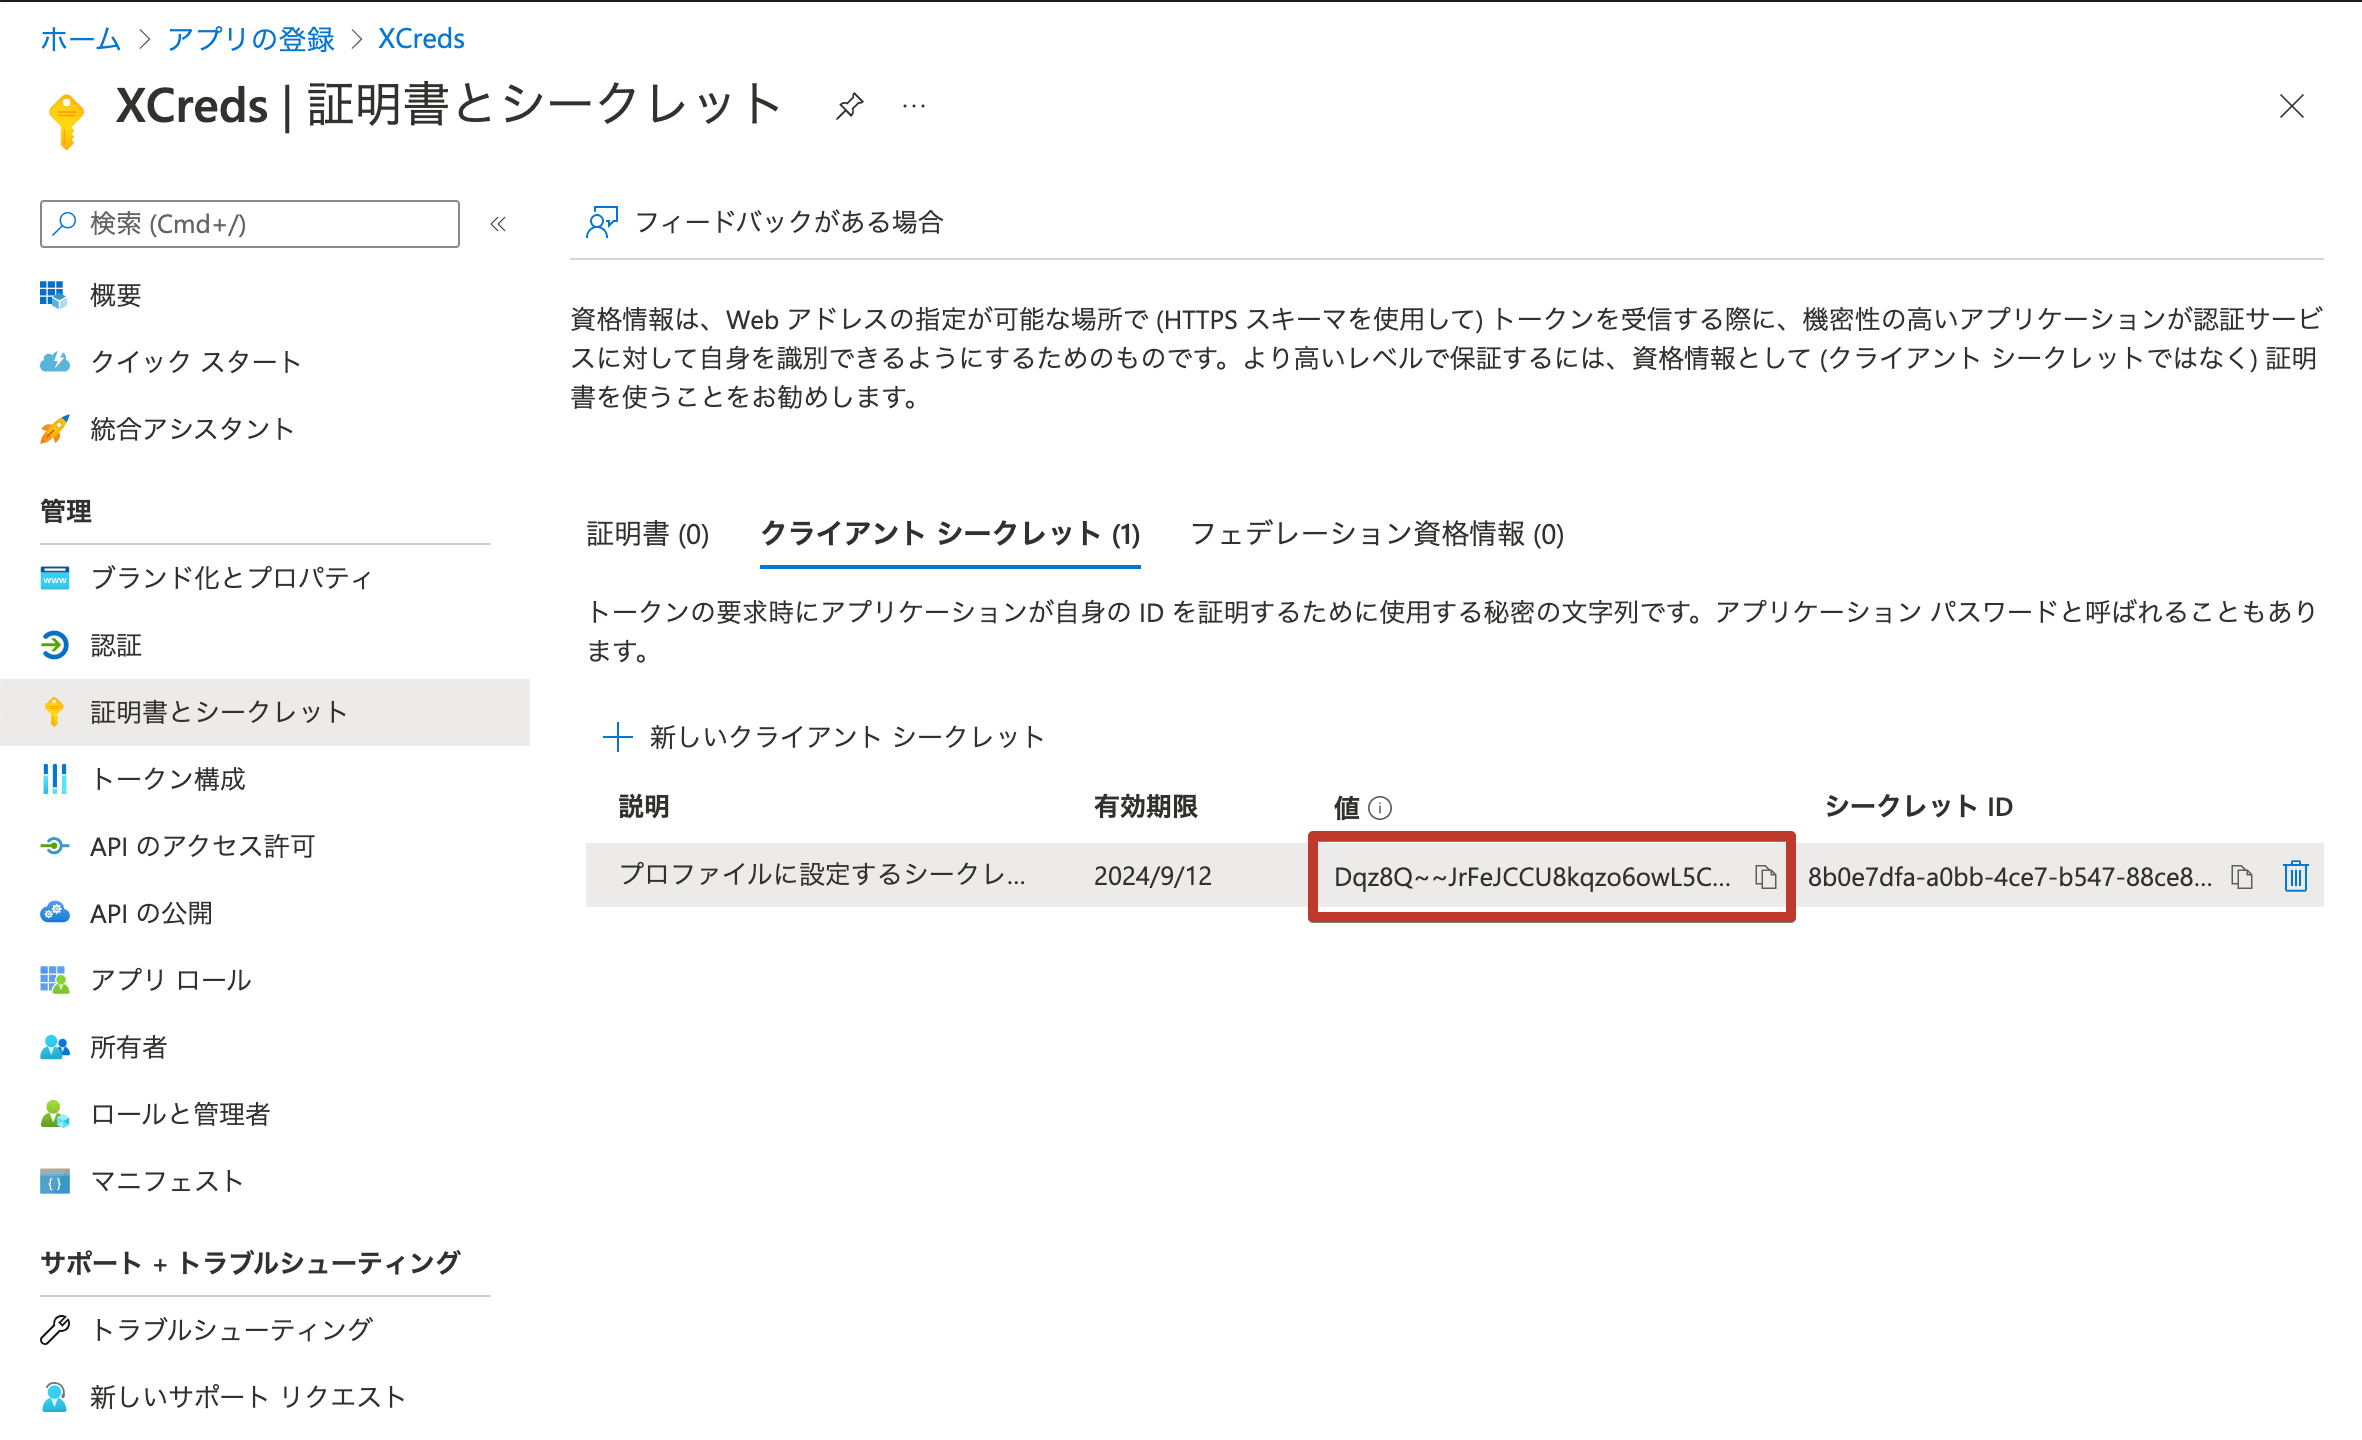Click 新しいクライアント シークレット button

(x=824, y=737)
